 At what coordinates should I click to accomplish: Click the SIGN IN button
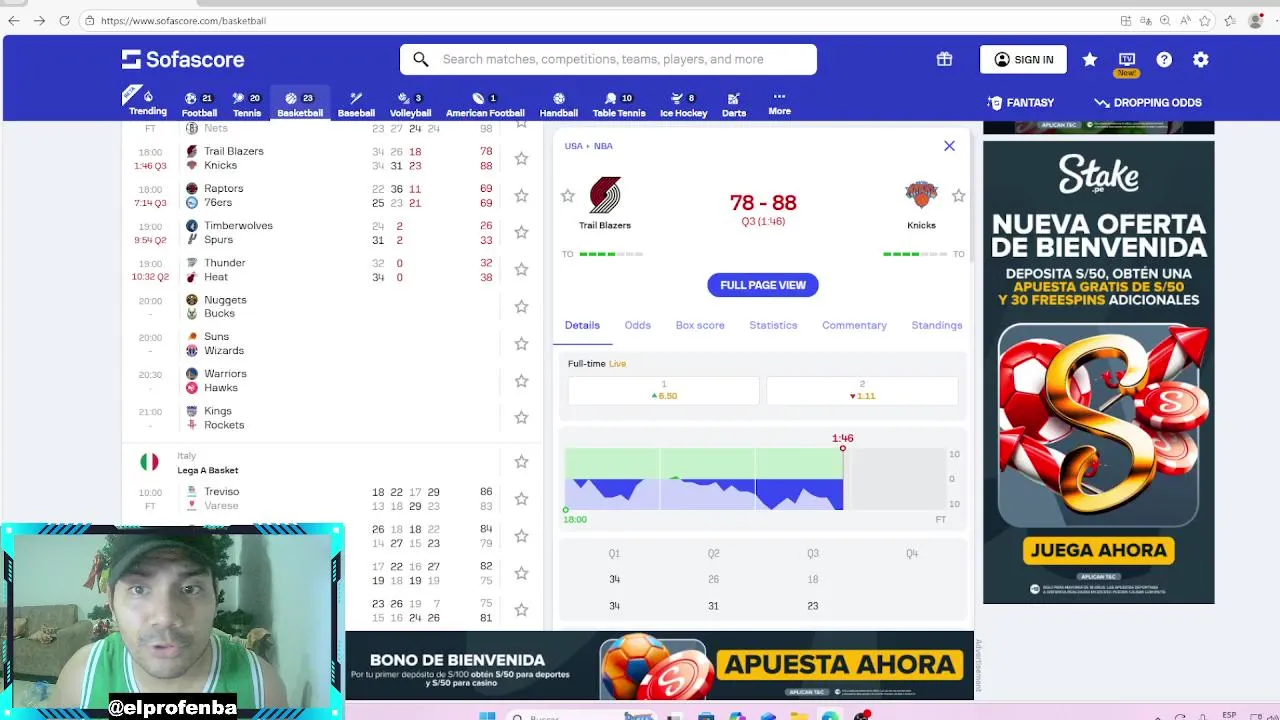[1023, 59]
